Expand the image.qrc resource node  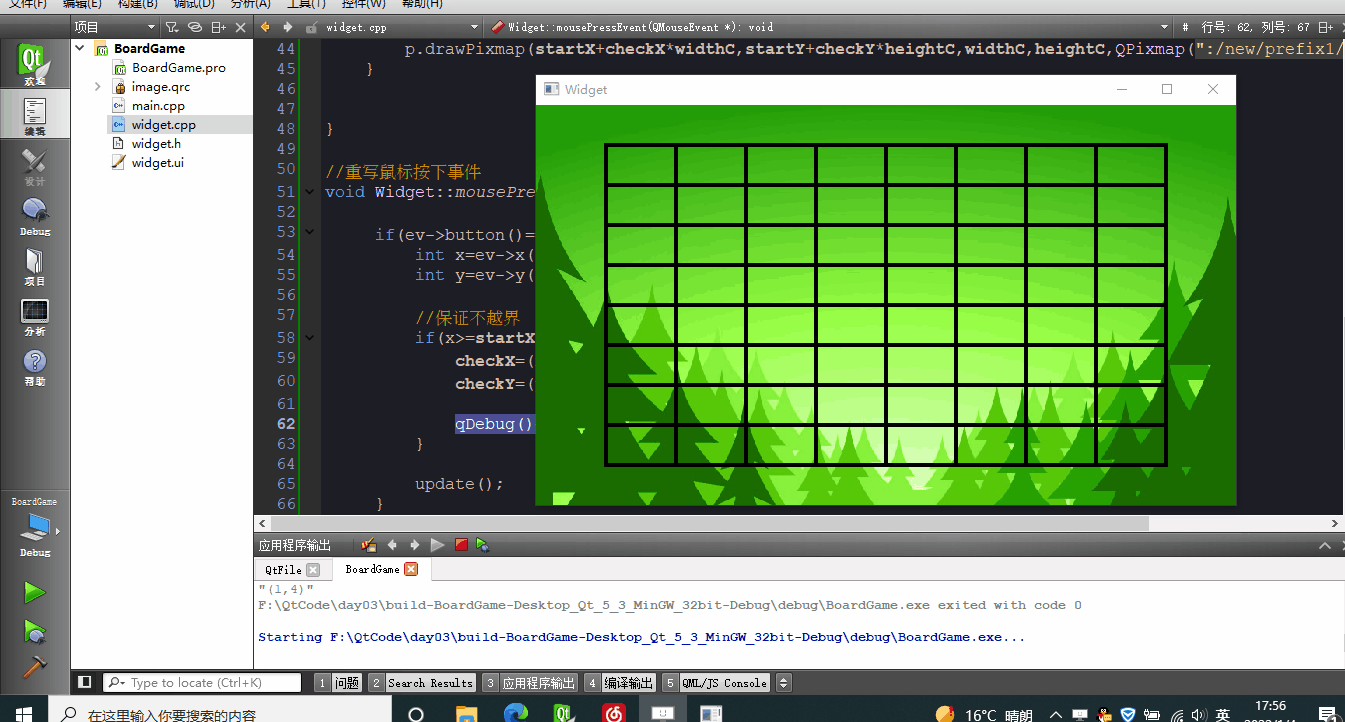(x=98, y=87)
